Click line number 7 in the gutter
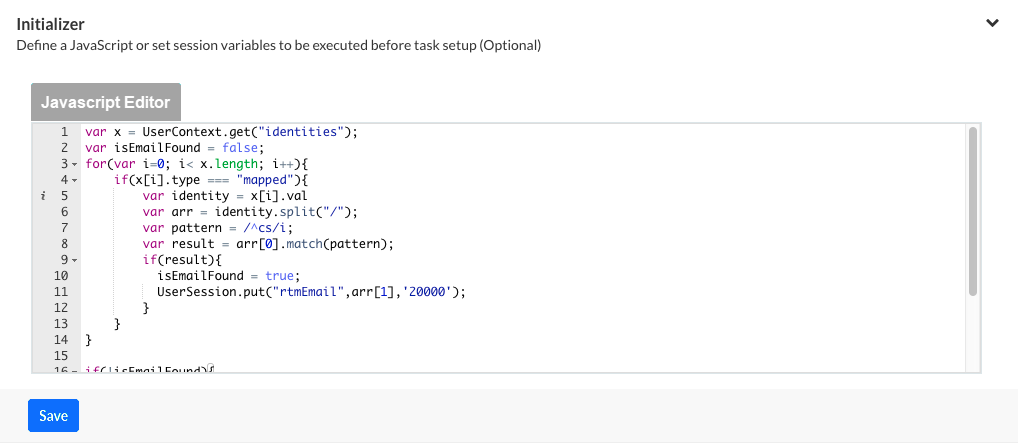This screenshot has height=448, width=1018. [64, 228]
